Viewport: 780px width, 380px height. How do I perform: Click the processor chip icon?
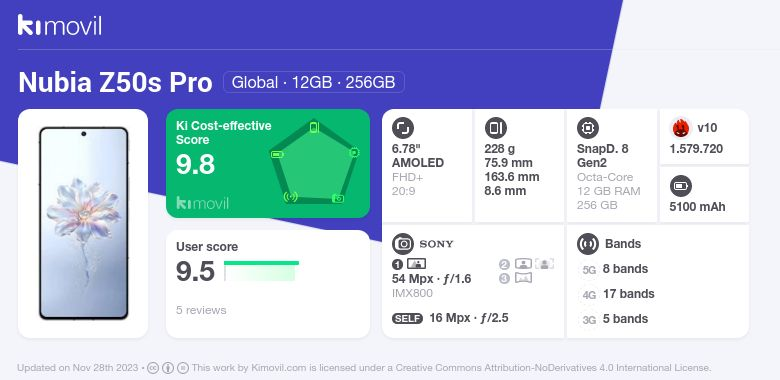pyautogui.click(x=588, y=128)
